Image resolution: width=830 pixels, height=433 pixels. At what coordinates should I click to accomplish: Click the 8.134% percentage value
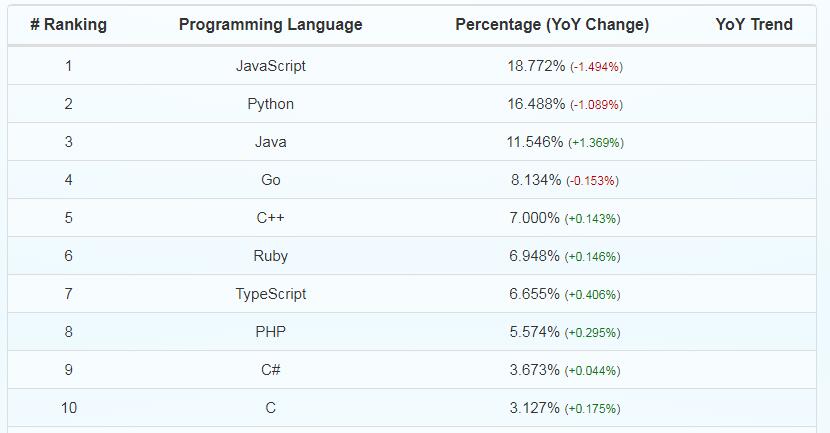pos(536,180)
